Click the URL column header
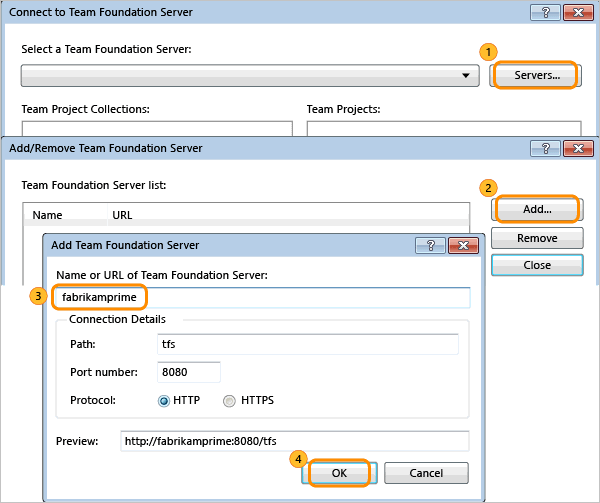Screen dimensions: 600x503 pos(288,215)
